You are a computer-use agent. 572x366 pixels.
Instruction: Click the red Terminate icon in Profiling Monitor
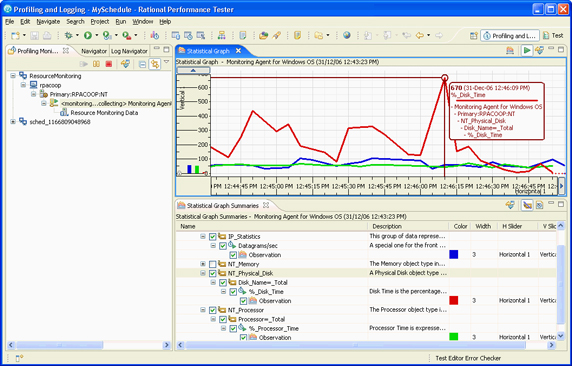[x=109, y=64]
